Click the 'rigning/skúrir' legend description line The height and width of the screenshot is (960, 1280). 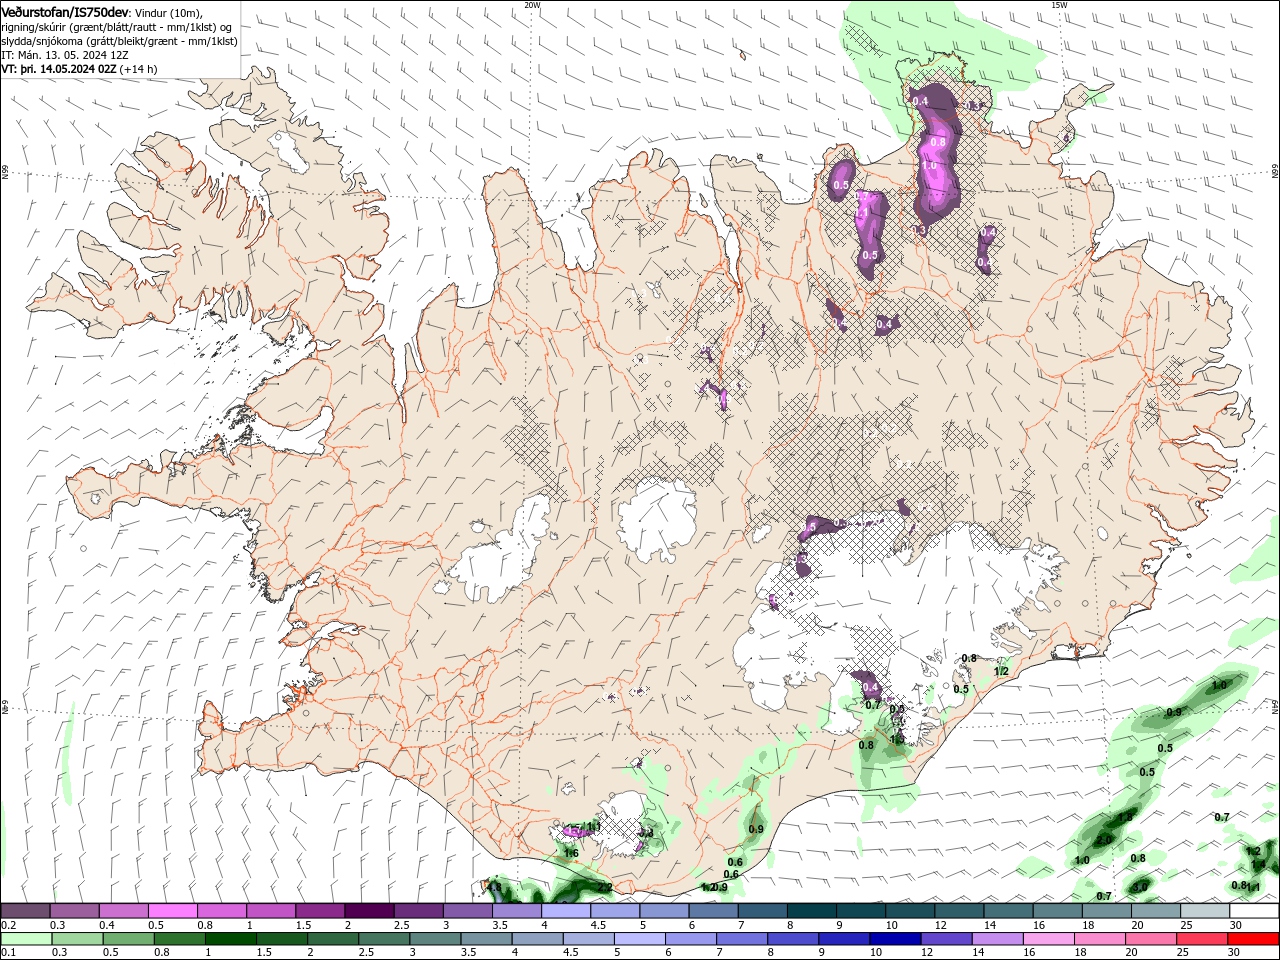tap(116, 26)
